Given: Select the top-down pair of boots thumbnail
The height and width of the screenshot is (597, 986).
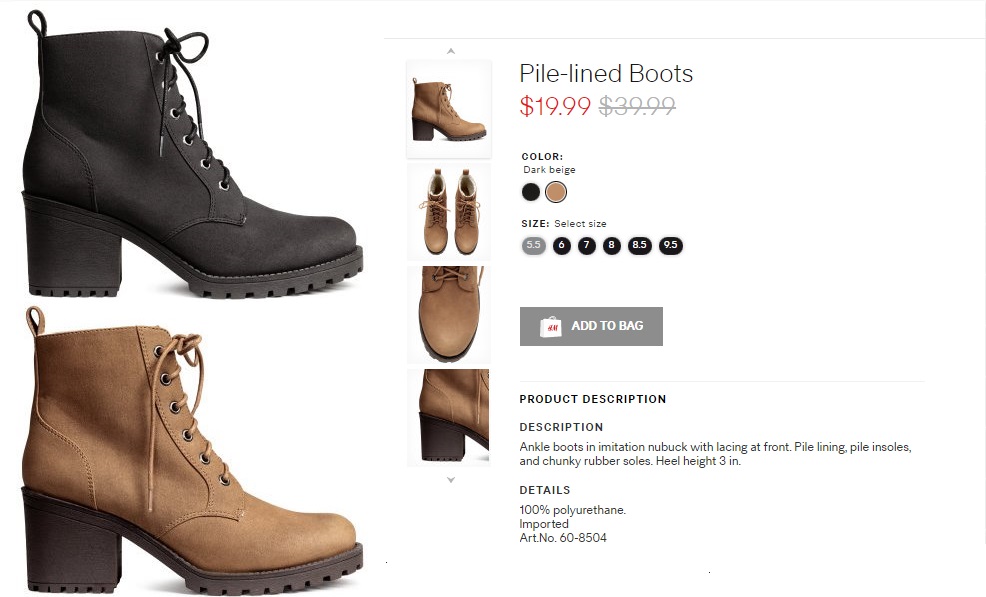Looking at the screenshot, I should (449, 212).
